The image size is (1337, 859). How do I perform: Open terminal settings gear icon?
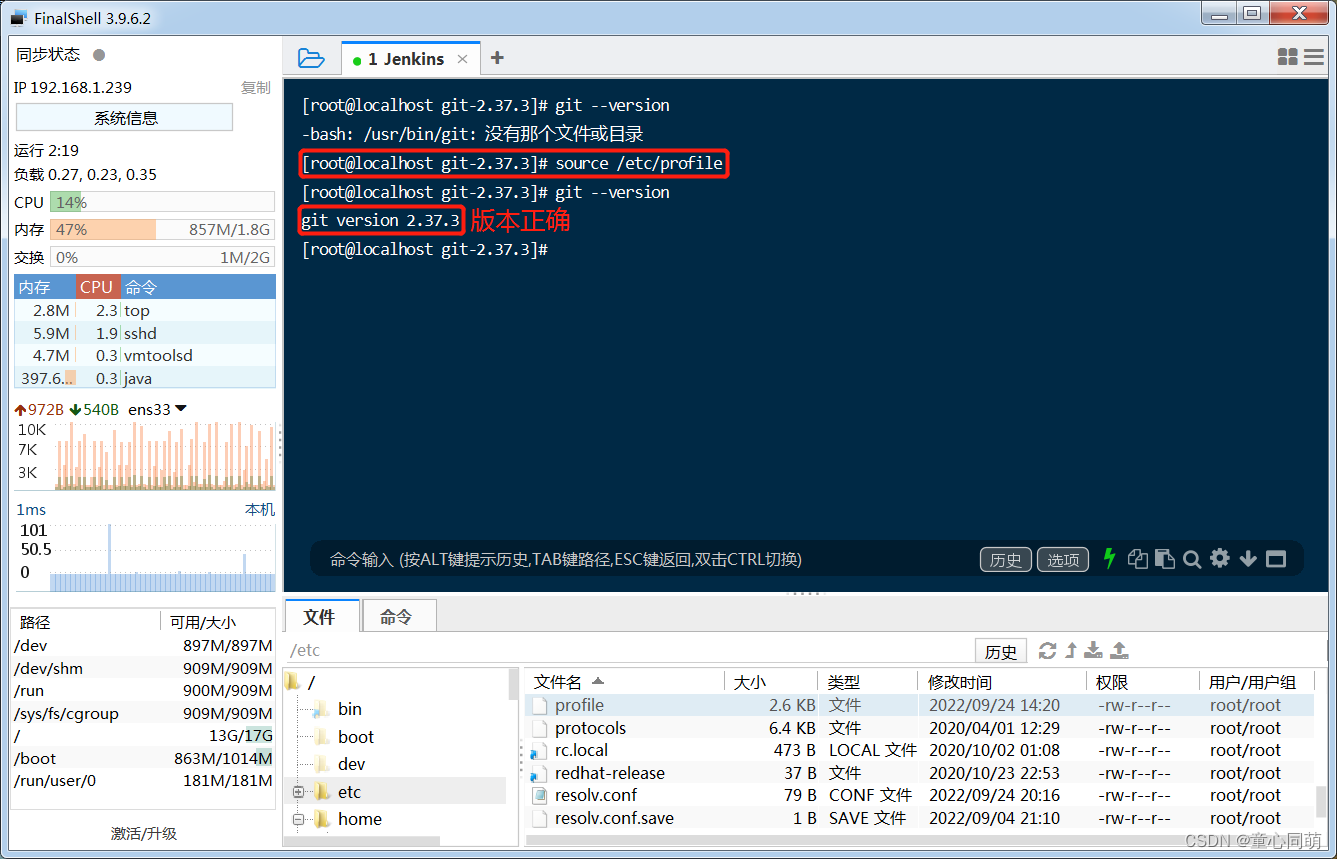[1220, 559]
